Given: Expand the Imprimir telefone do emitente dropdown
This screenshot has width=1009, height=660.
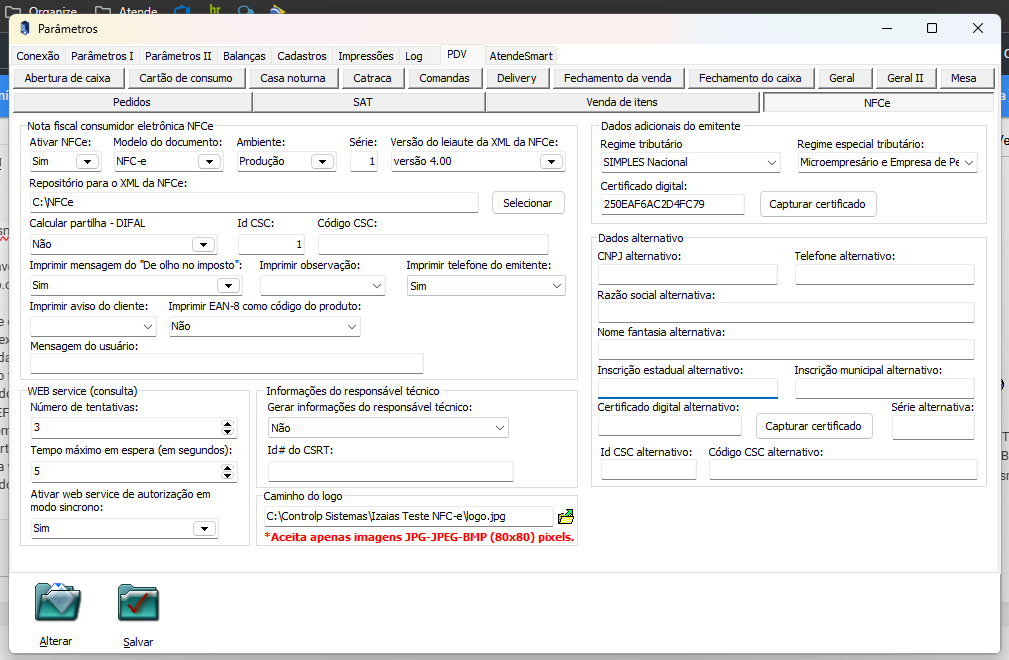Looking at the screenshot, I should click(x=557, y=286).
